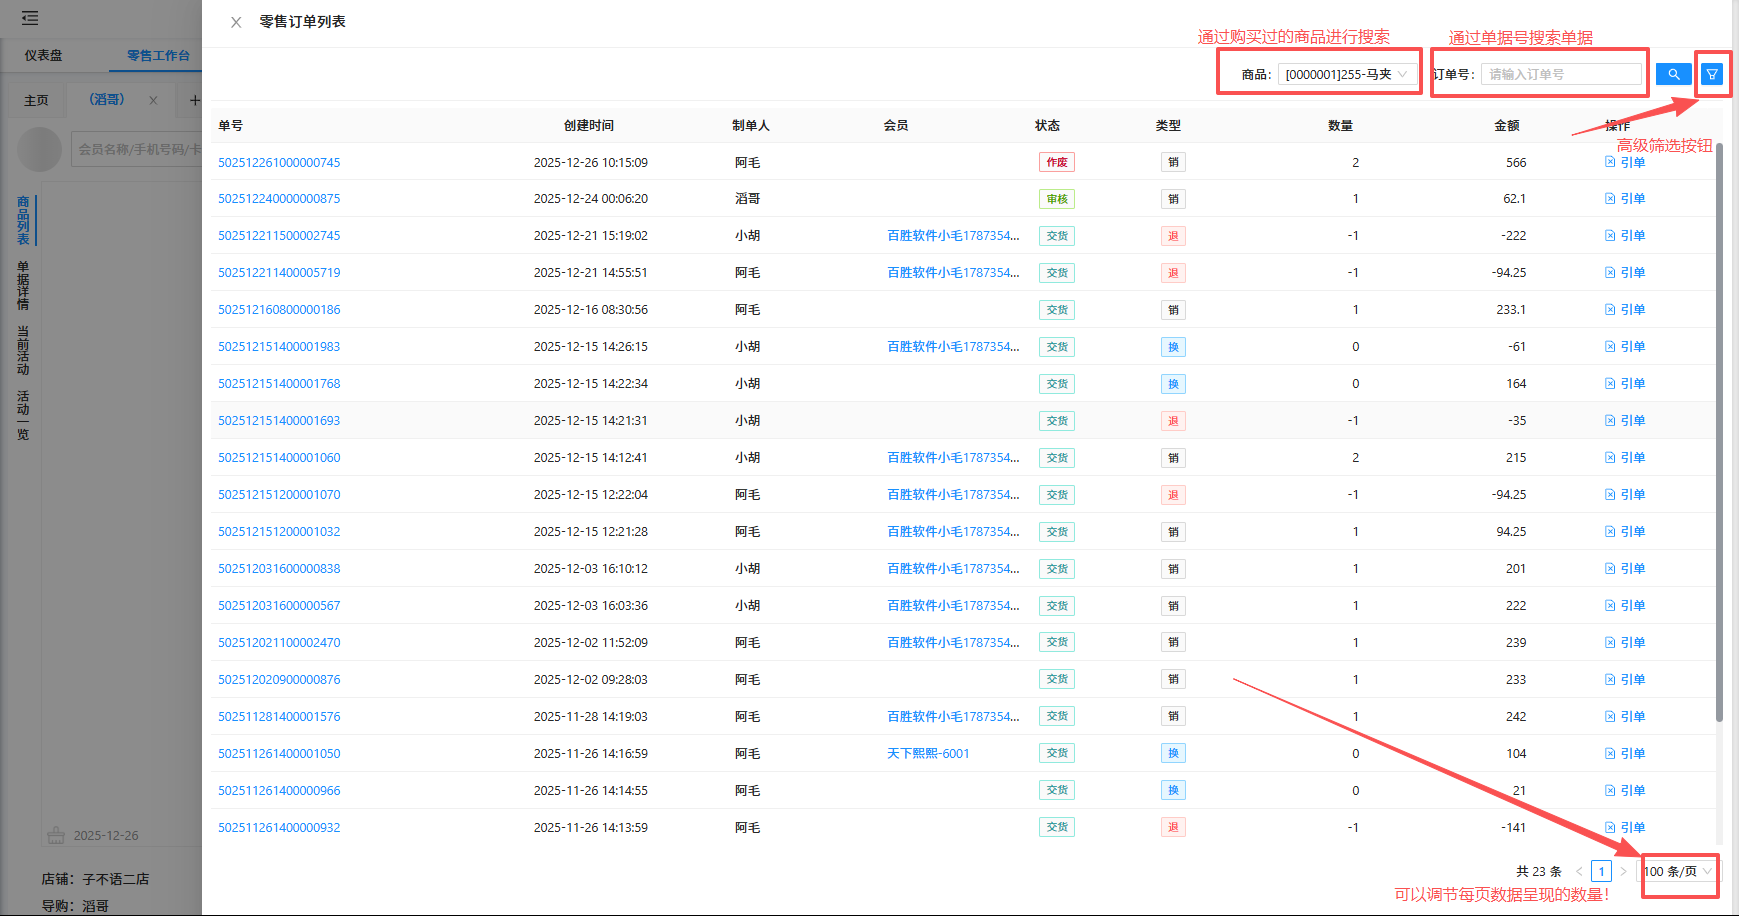1739x916 pixels.
Task: Go to previous page arrow
Action: [1579, 871]
